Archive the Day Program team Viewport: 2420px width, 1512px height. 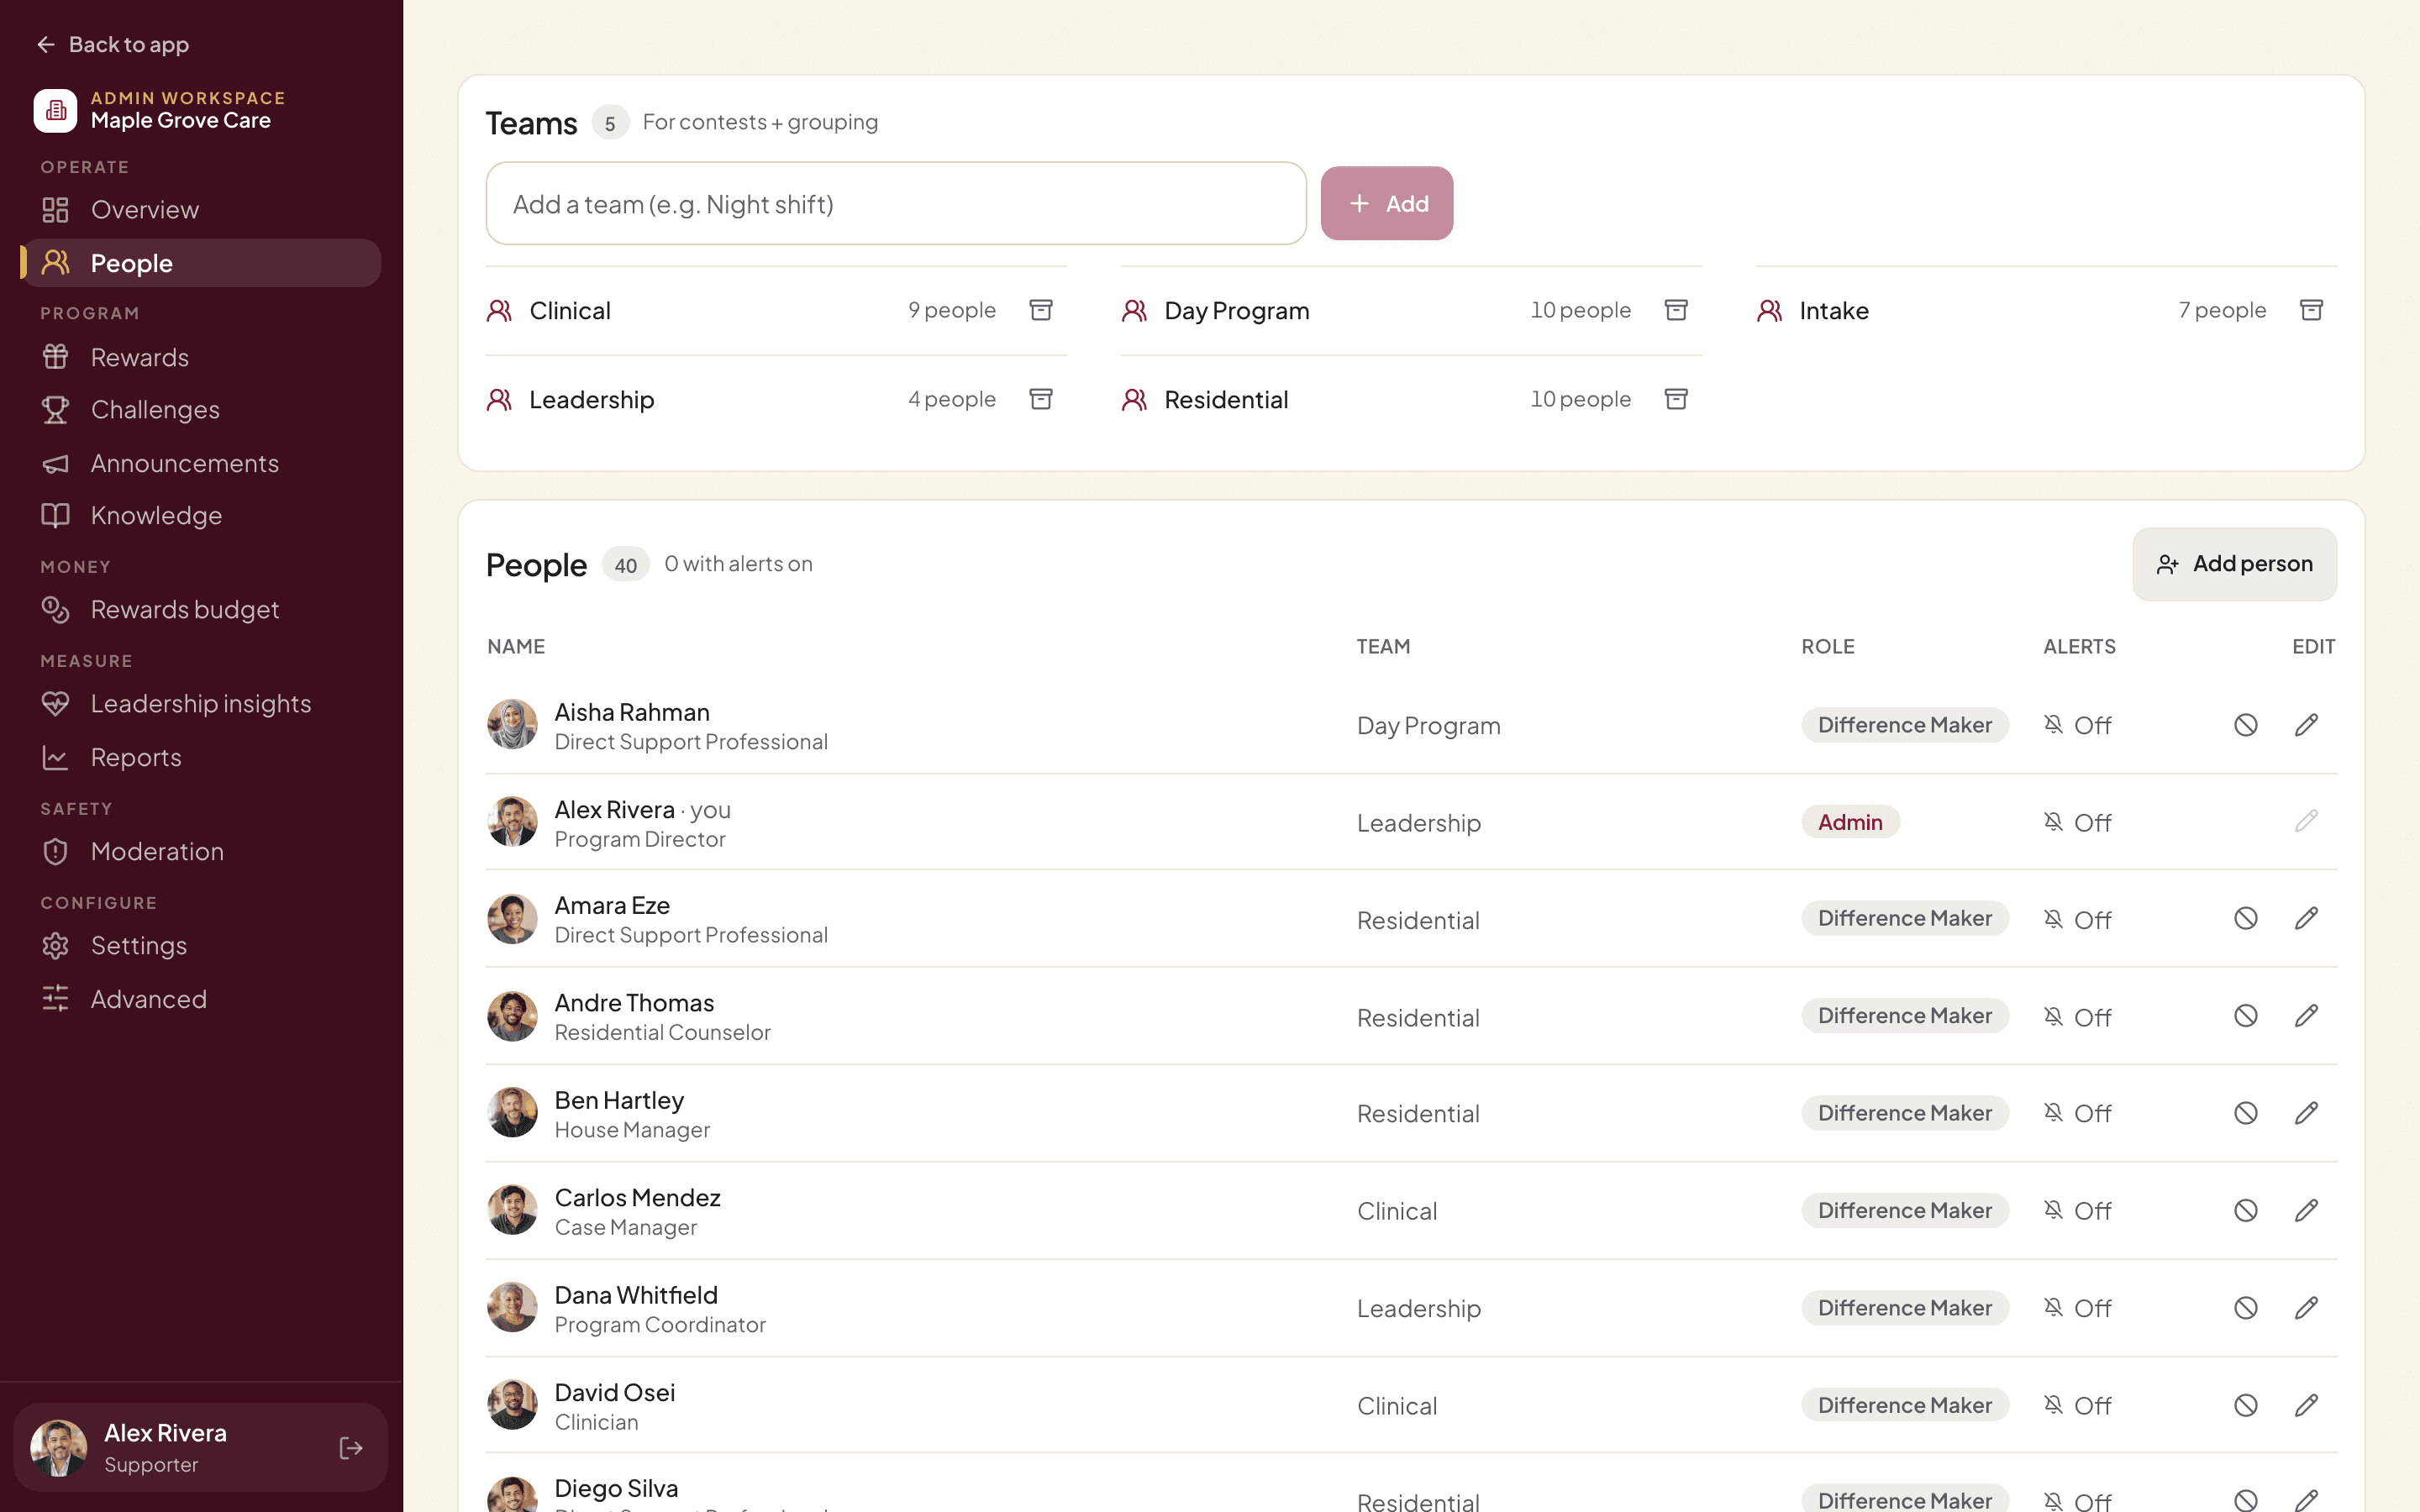(x=1676, y=310)
